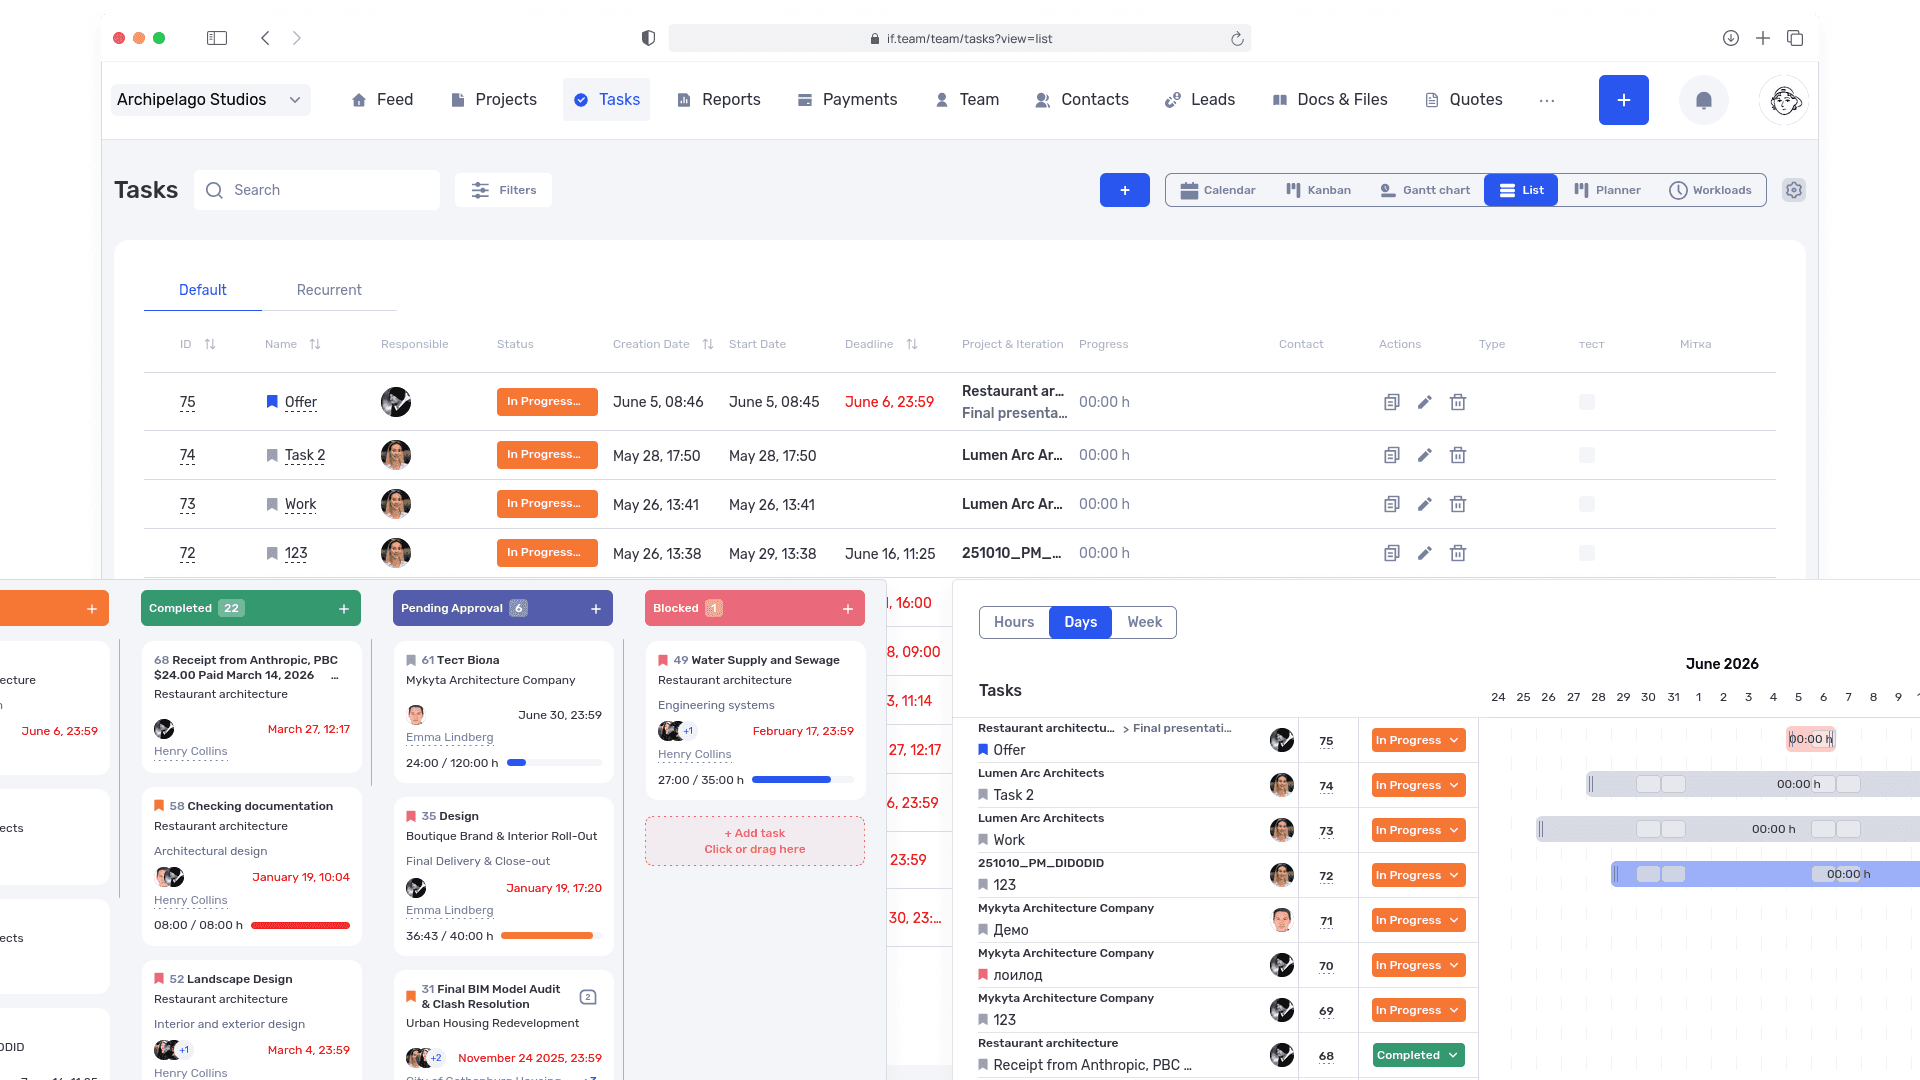
Task: Open the more navigation items ellipsis
Action: [1547, 100]
